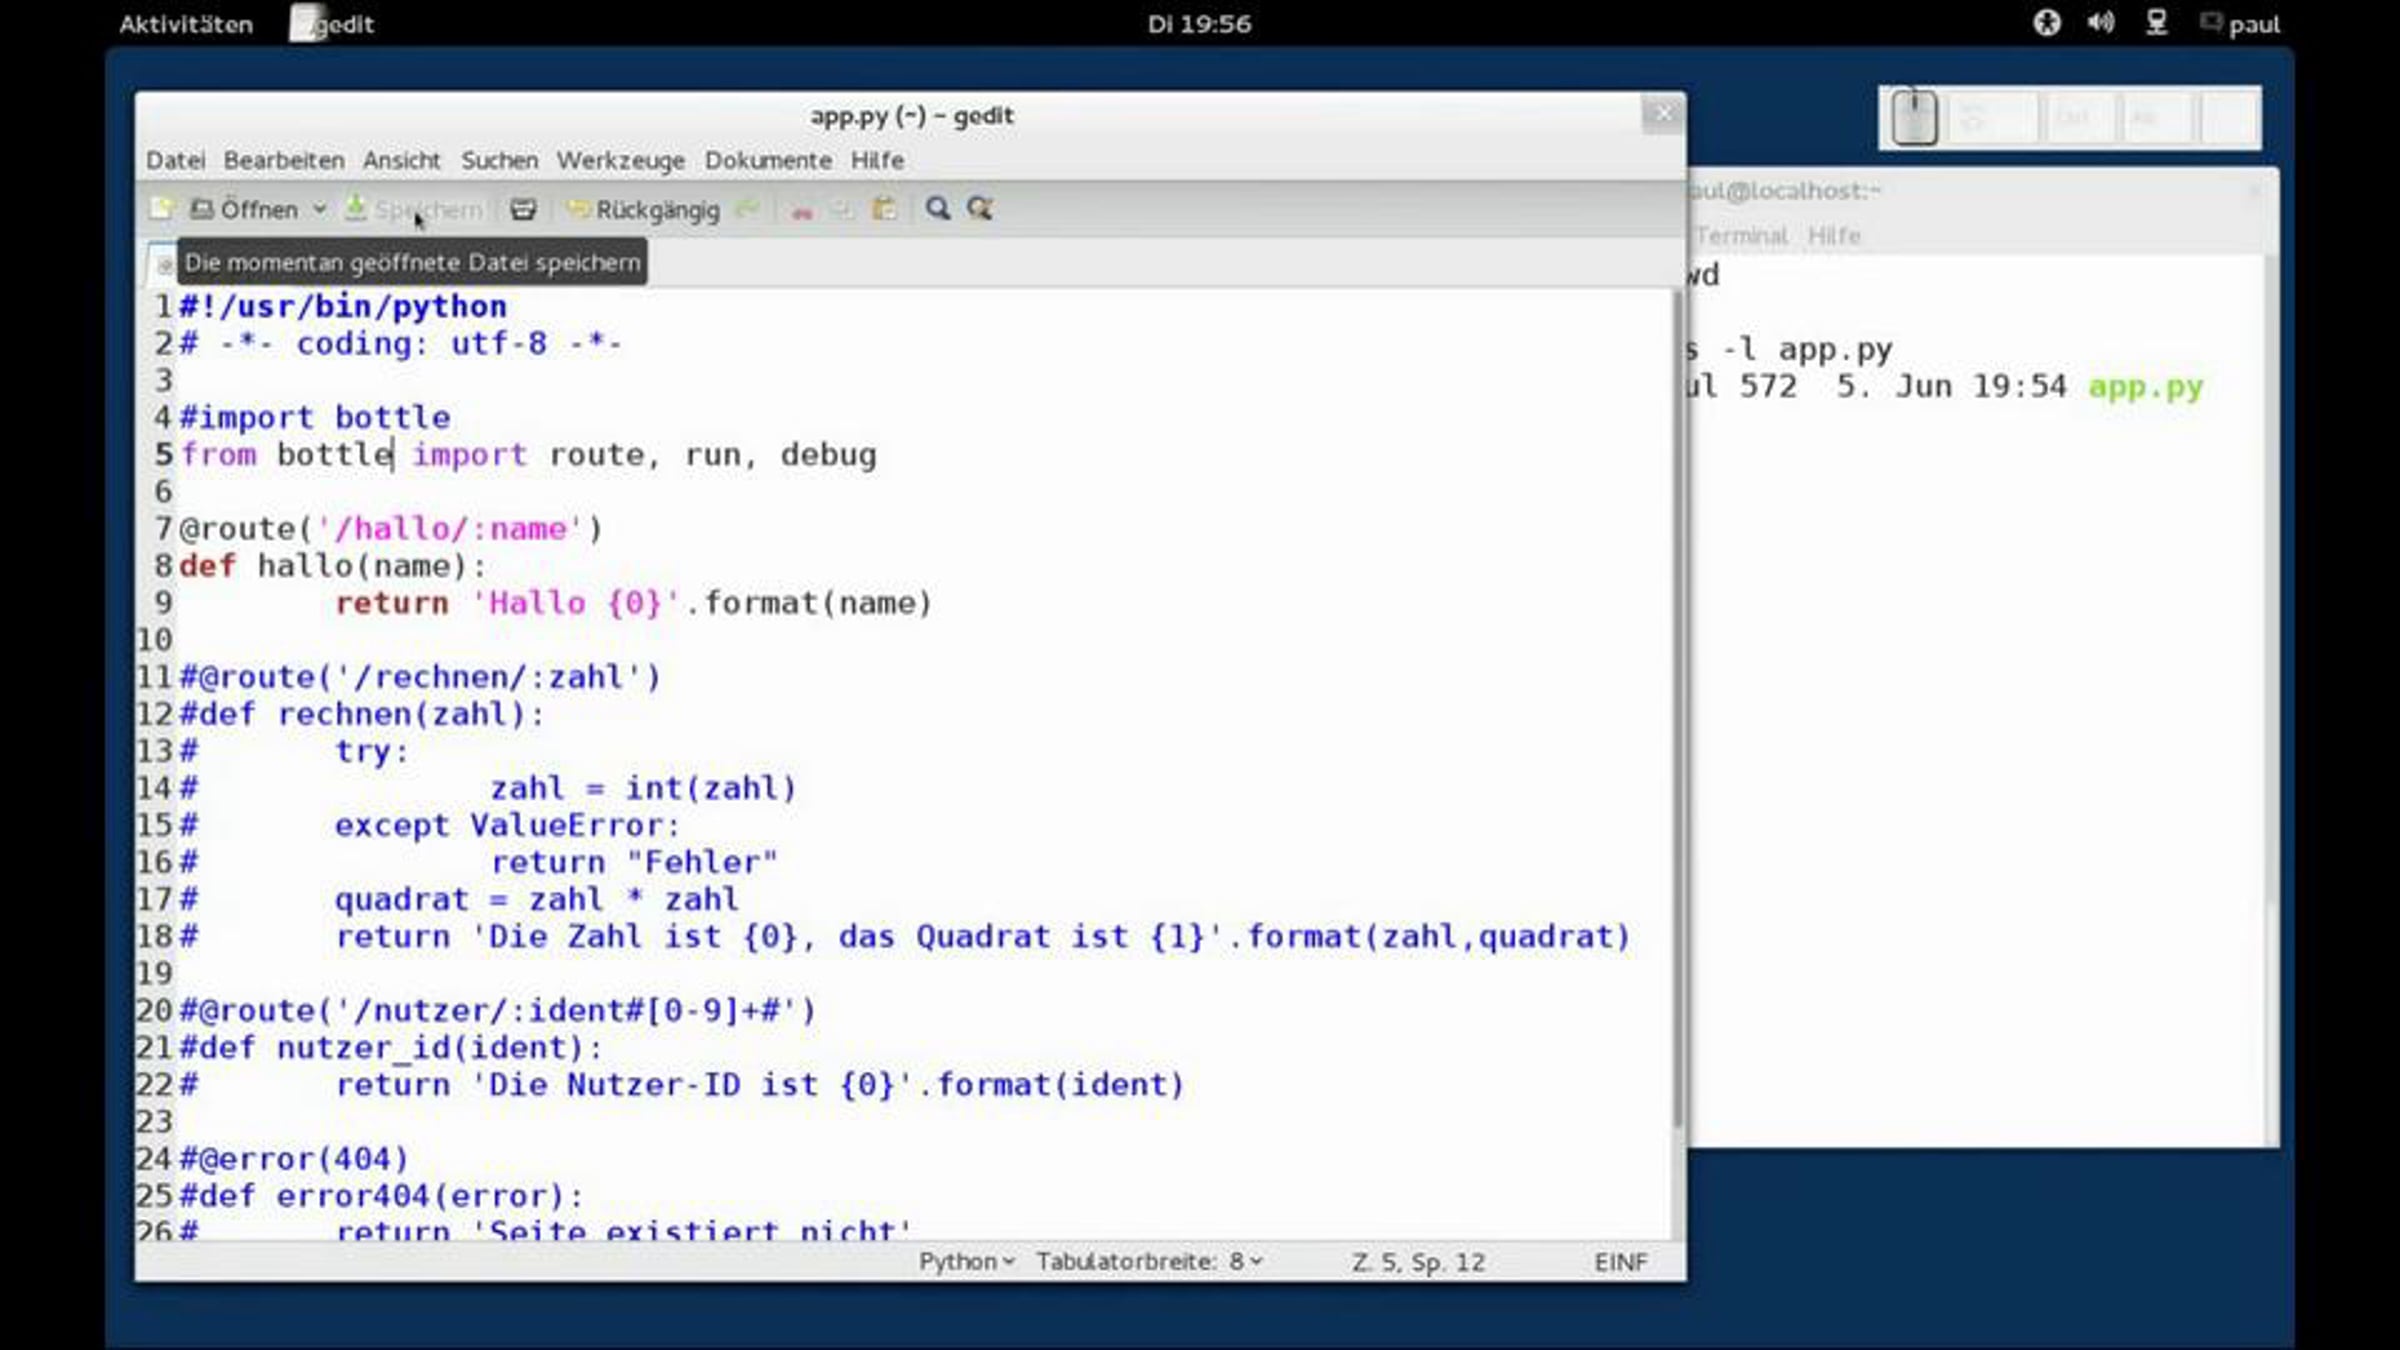Expand the Öffnen recent files arrow
The image size is (2400, 1350).
click(x=319, y=210)
